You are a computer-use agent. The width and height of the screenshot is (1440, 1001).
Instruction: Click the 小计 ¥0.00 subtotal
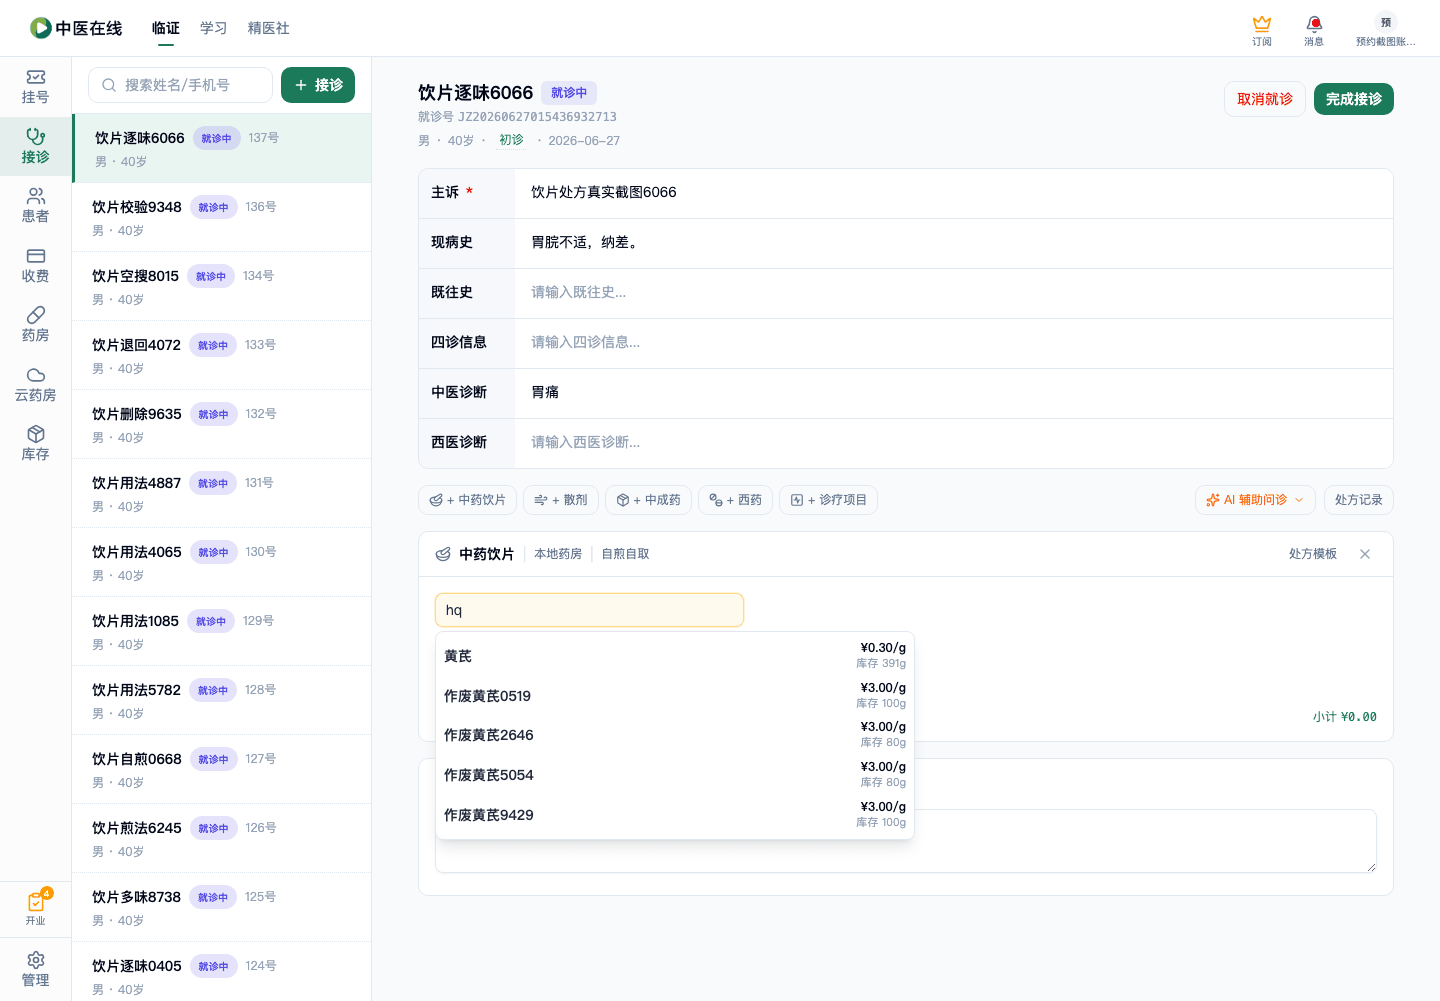pyautogui.click(x=1344, y=717)
